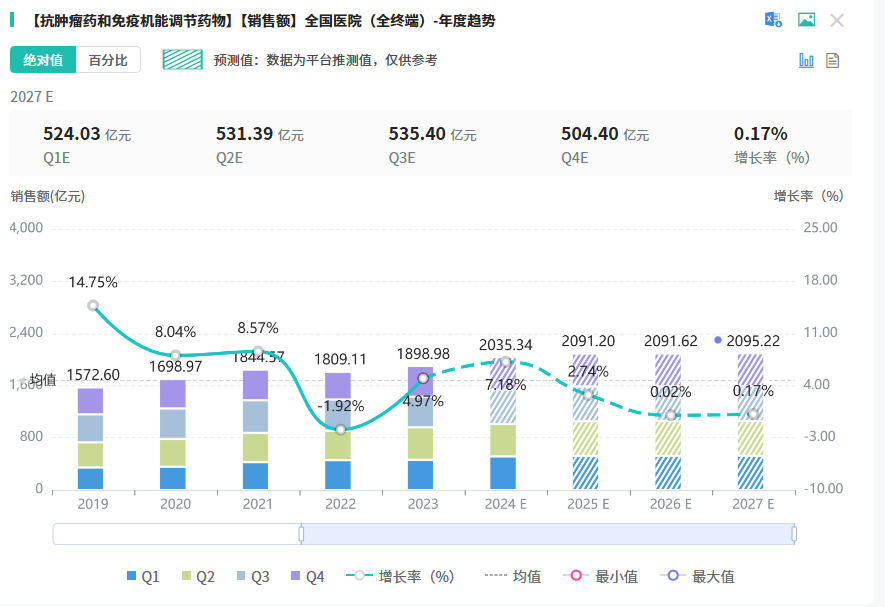Viewport: 885px width, 607px height.
Task: Hide Q4 series via legend
Action: coord(307,576)
